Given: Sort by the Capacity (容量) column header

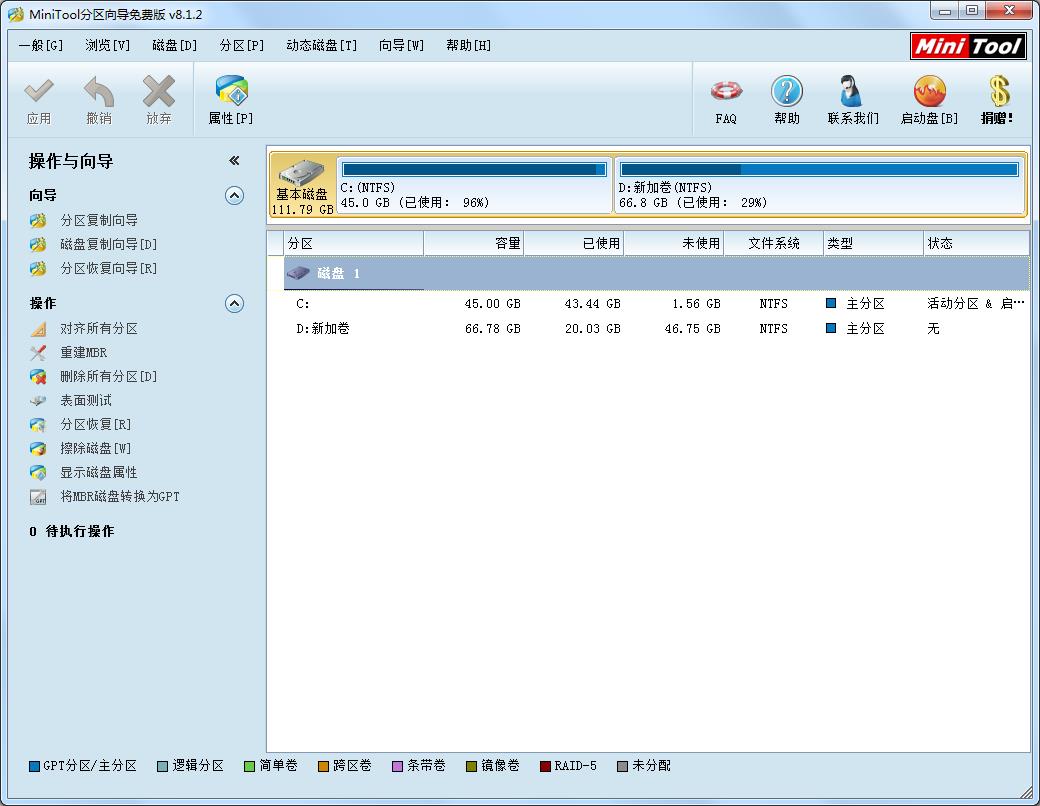Looking at the screenshot, I should pos(474,243).
